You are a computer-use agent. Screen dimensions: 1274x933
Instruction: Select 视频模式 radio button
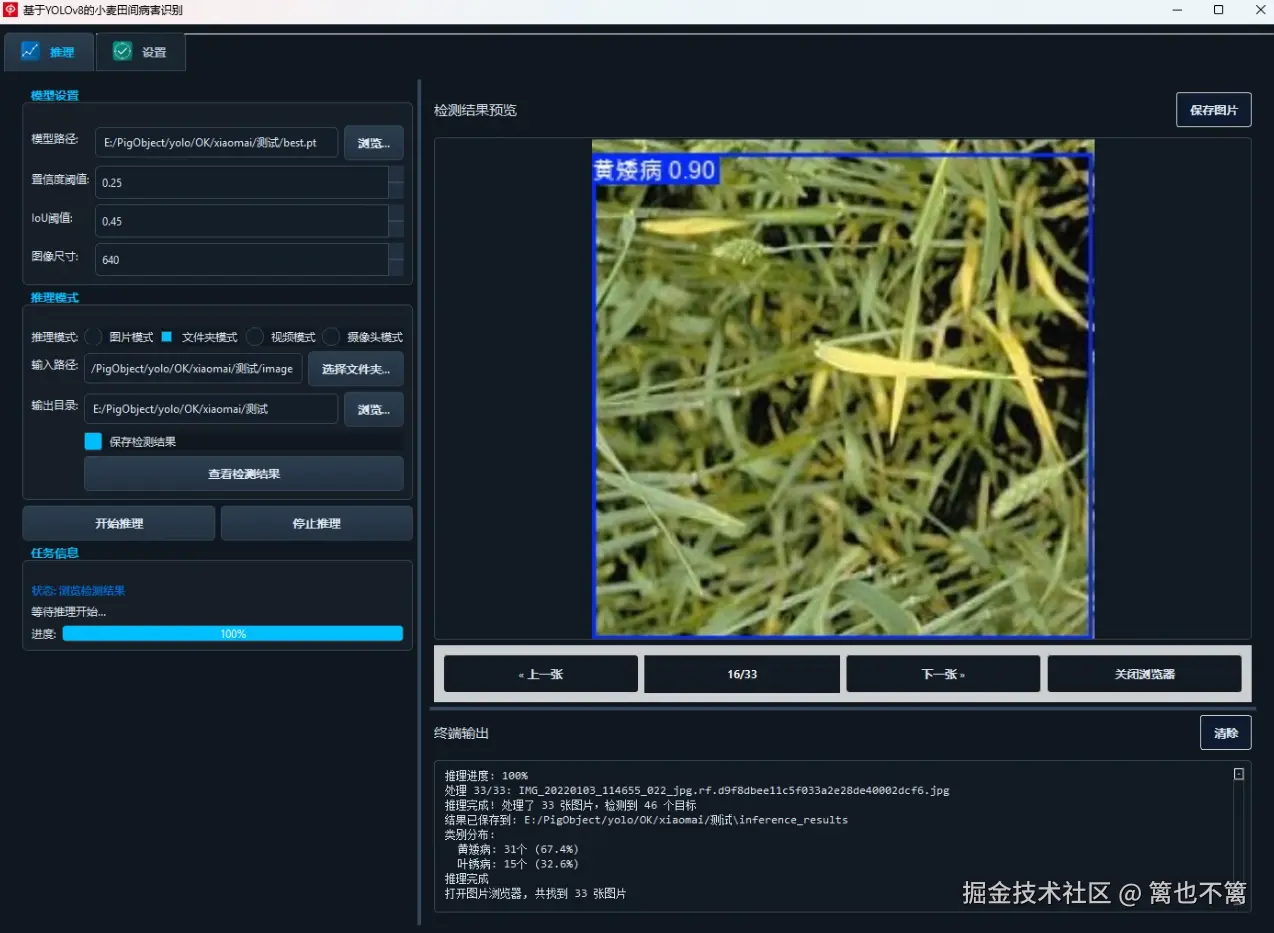pyautogui.click(x=255, y=337)
